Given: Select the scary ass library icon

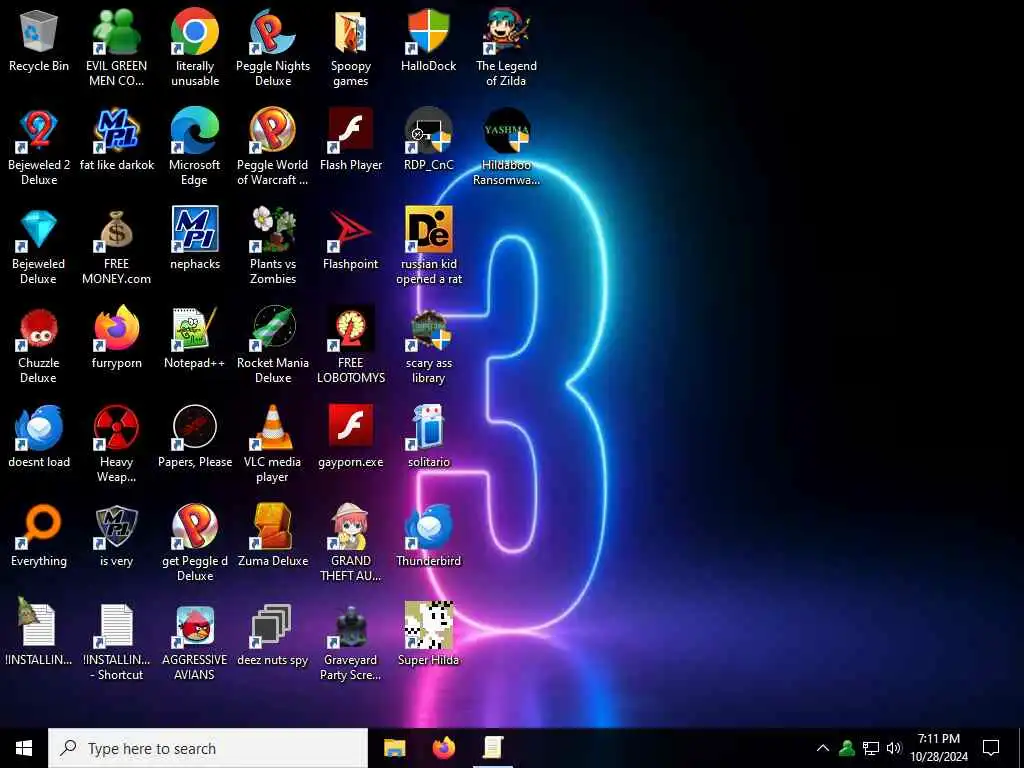Looking at the screenshot, I should pos(428,328).
